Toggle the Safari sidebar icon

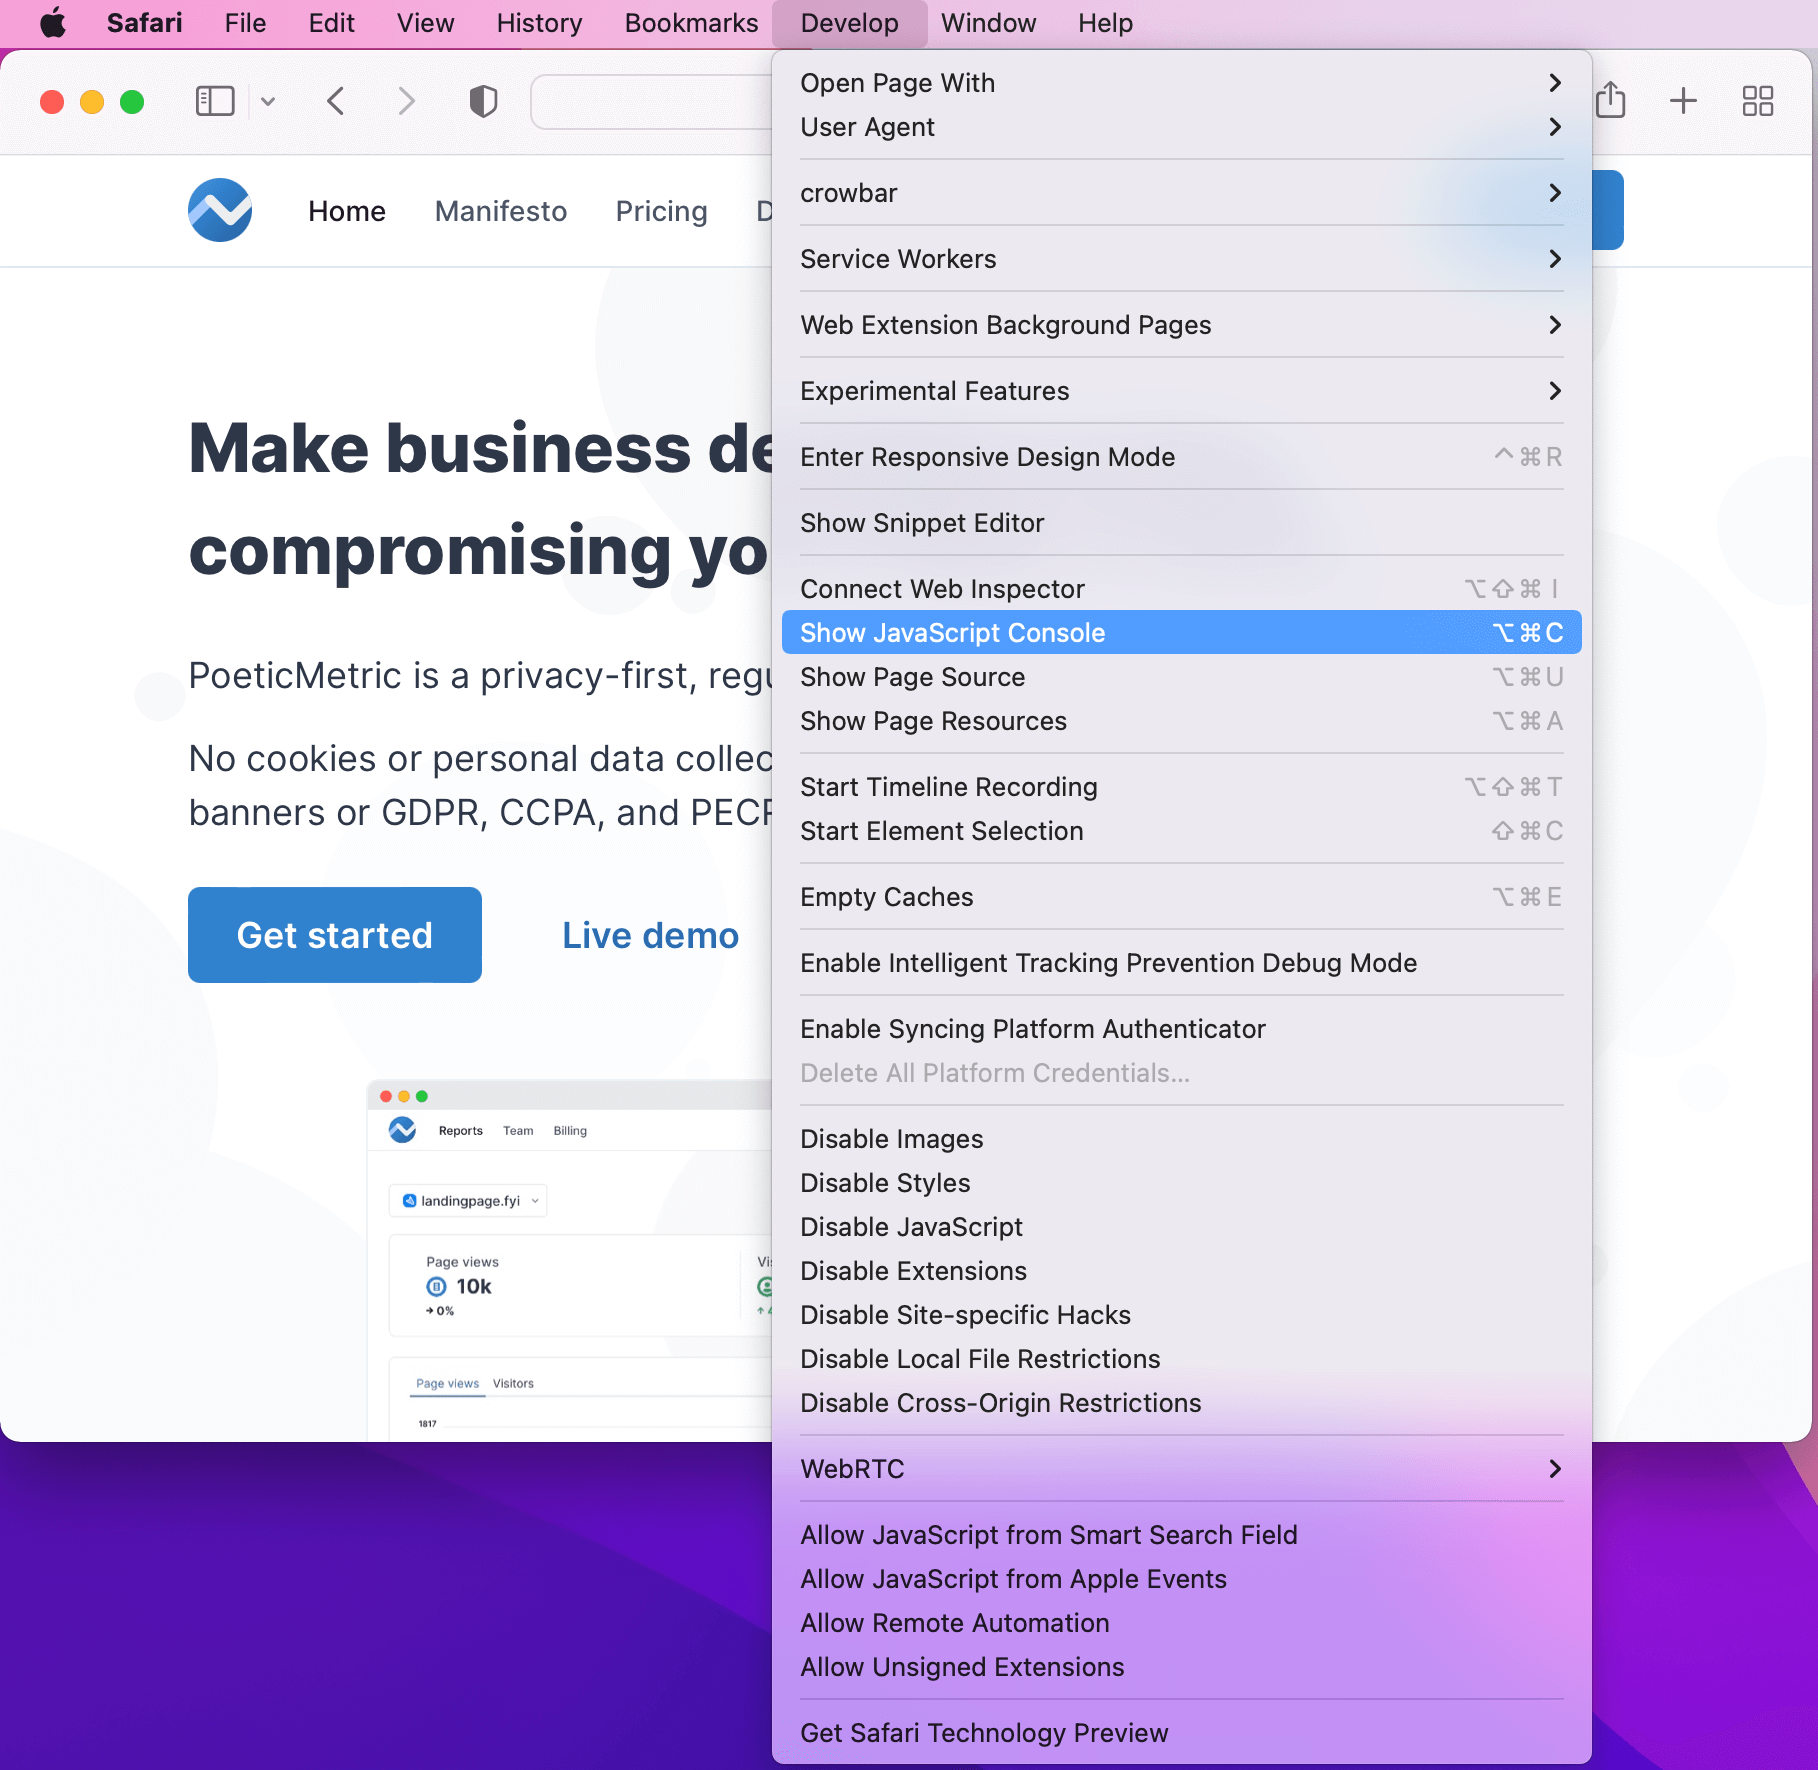215,101
